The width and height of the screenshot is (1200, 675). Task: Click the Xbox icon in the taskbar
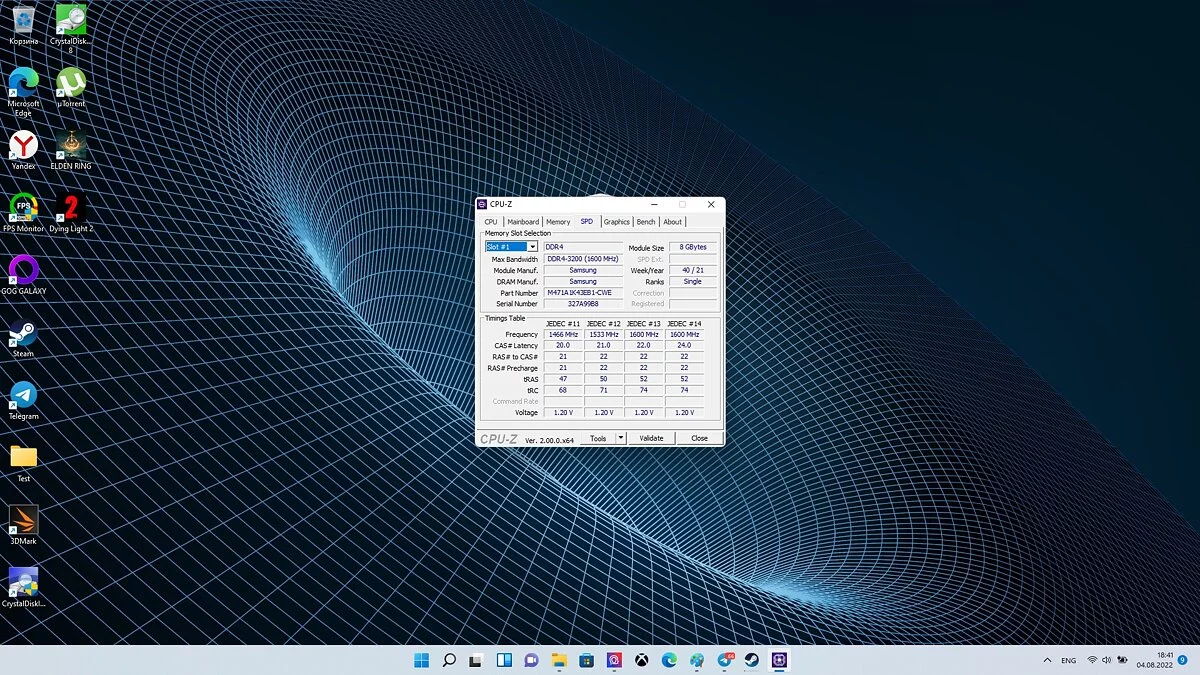[642, 660]
